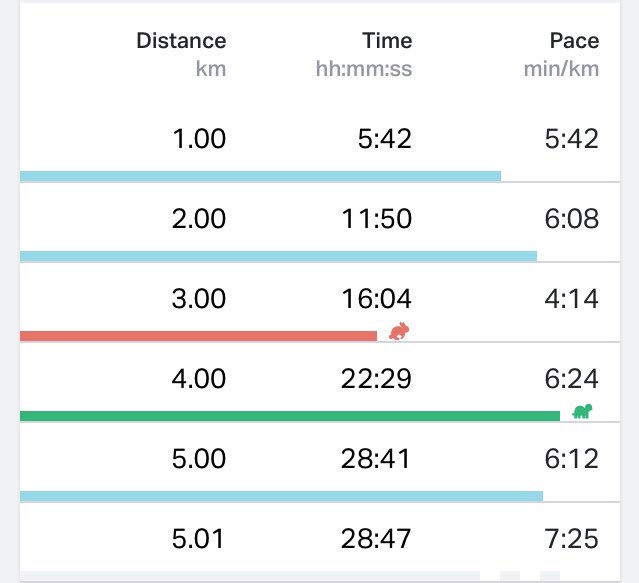
Task: Tap the 4:14 fastest pace value
Action: pyautogui.click(x=571, y=299)
